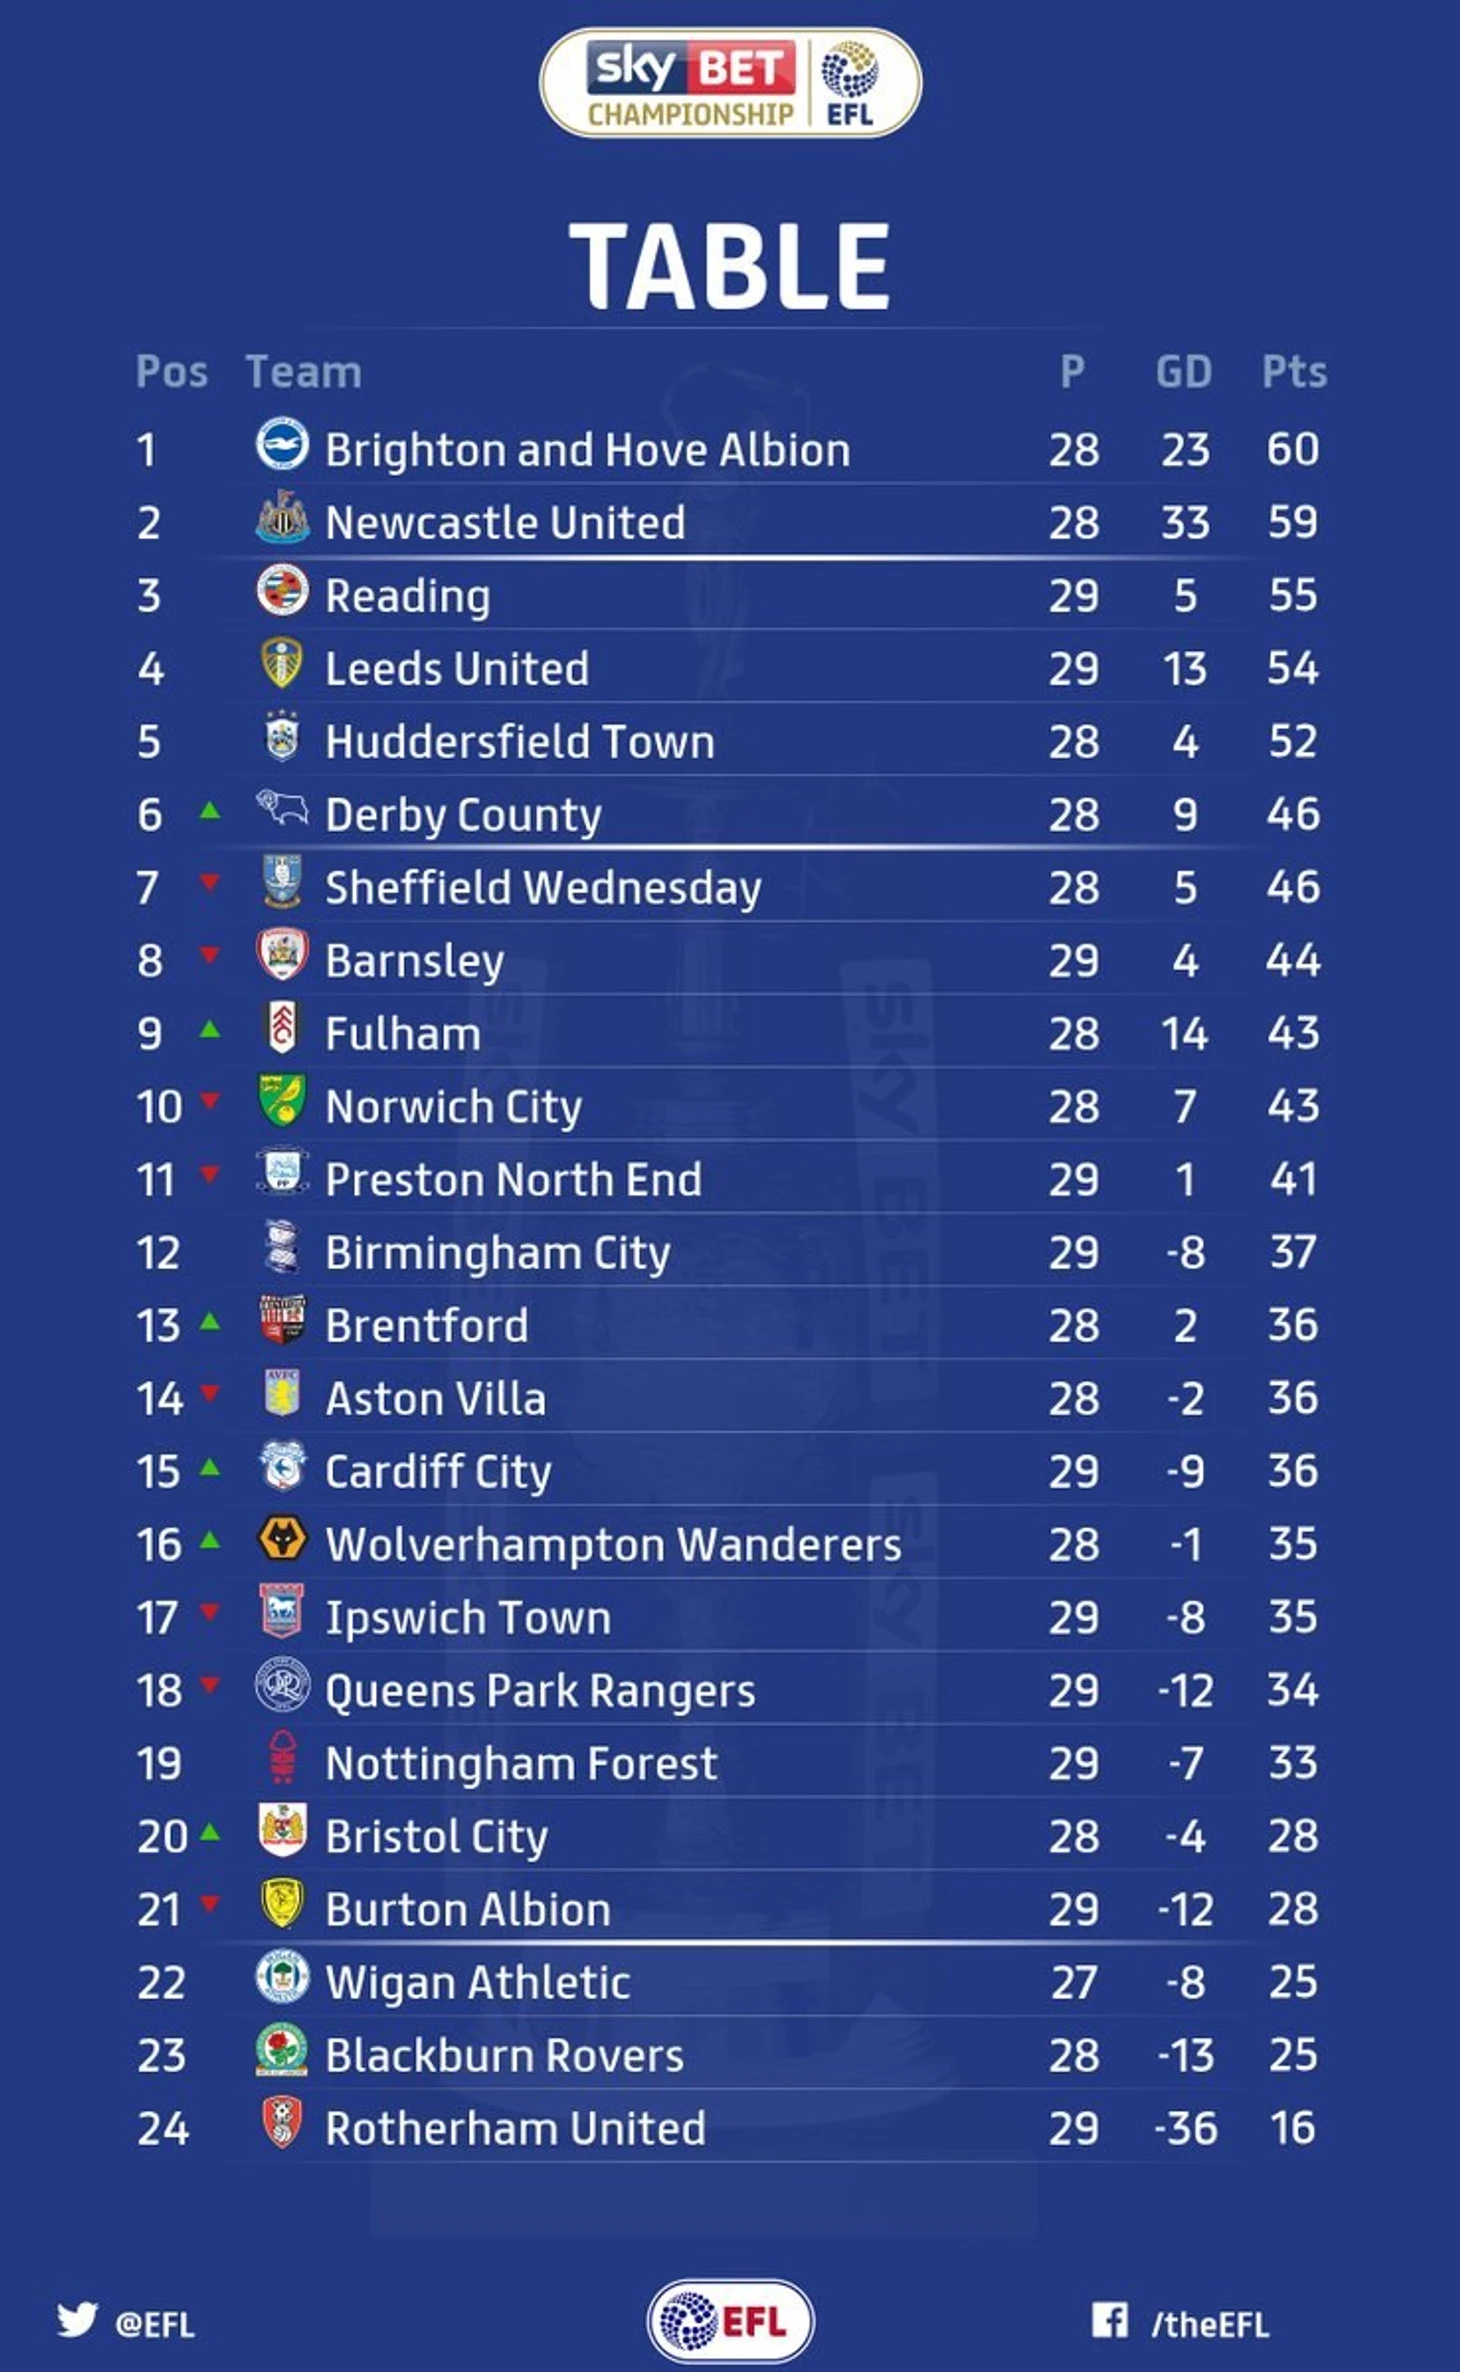
Task: Open the /theEFL Facebook link
Action: [x=1210, y=2324]
